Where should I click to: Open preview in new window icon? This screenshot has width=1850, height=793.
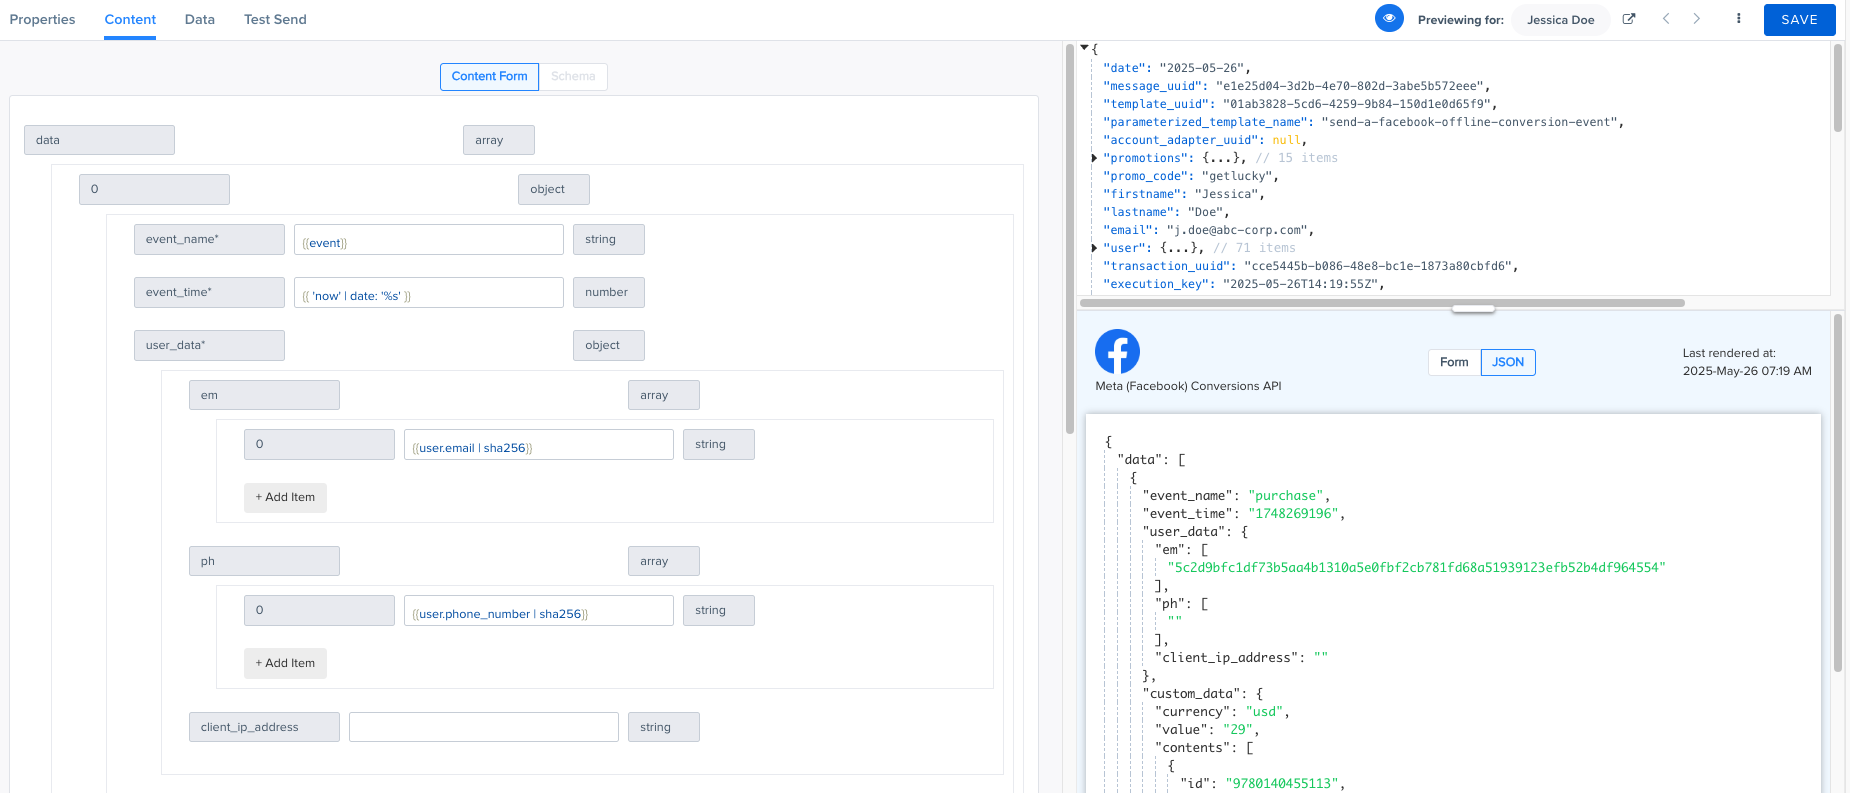[x=1629, y=18]
